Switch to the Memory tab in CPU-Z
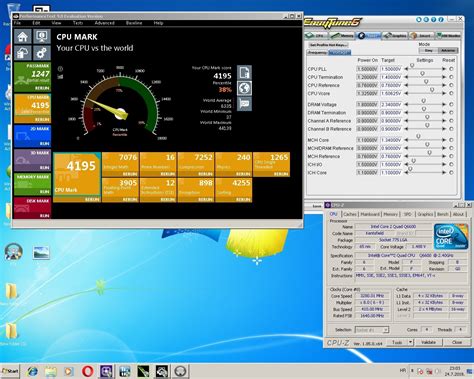Viewport: 474px width, 379px height. click(x=390, y=214)
